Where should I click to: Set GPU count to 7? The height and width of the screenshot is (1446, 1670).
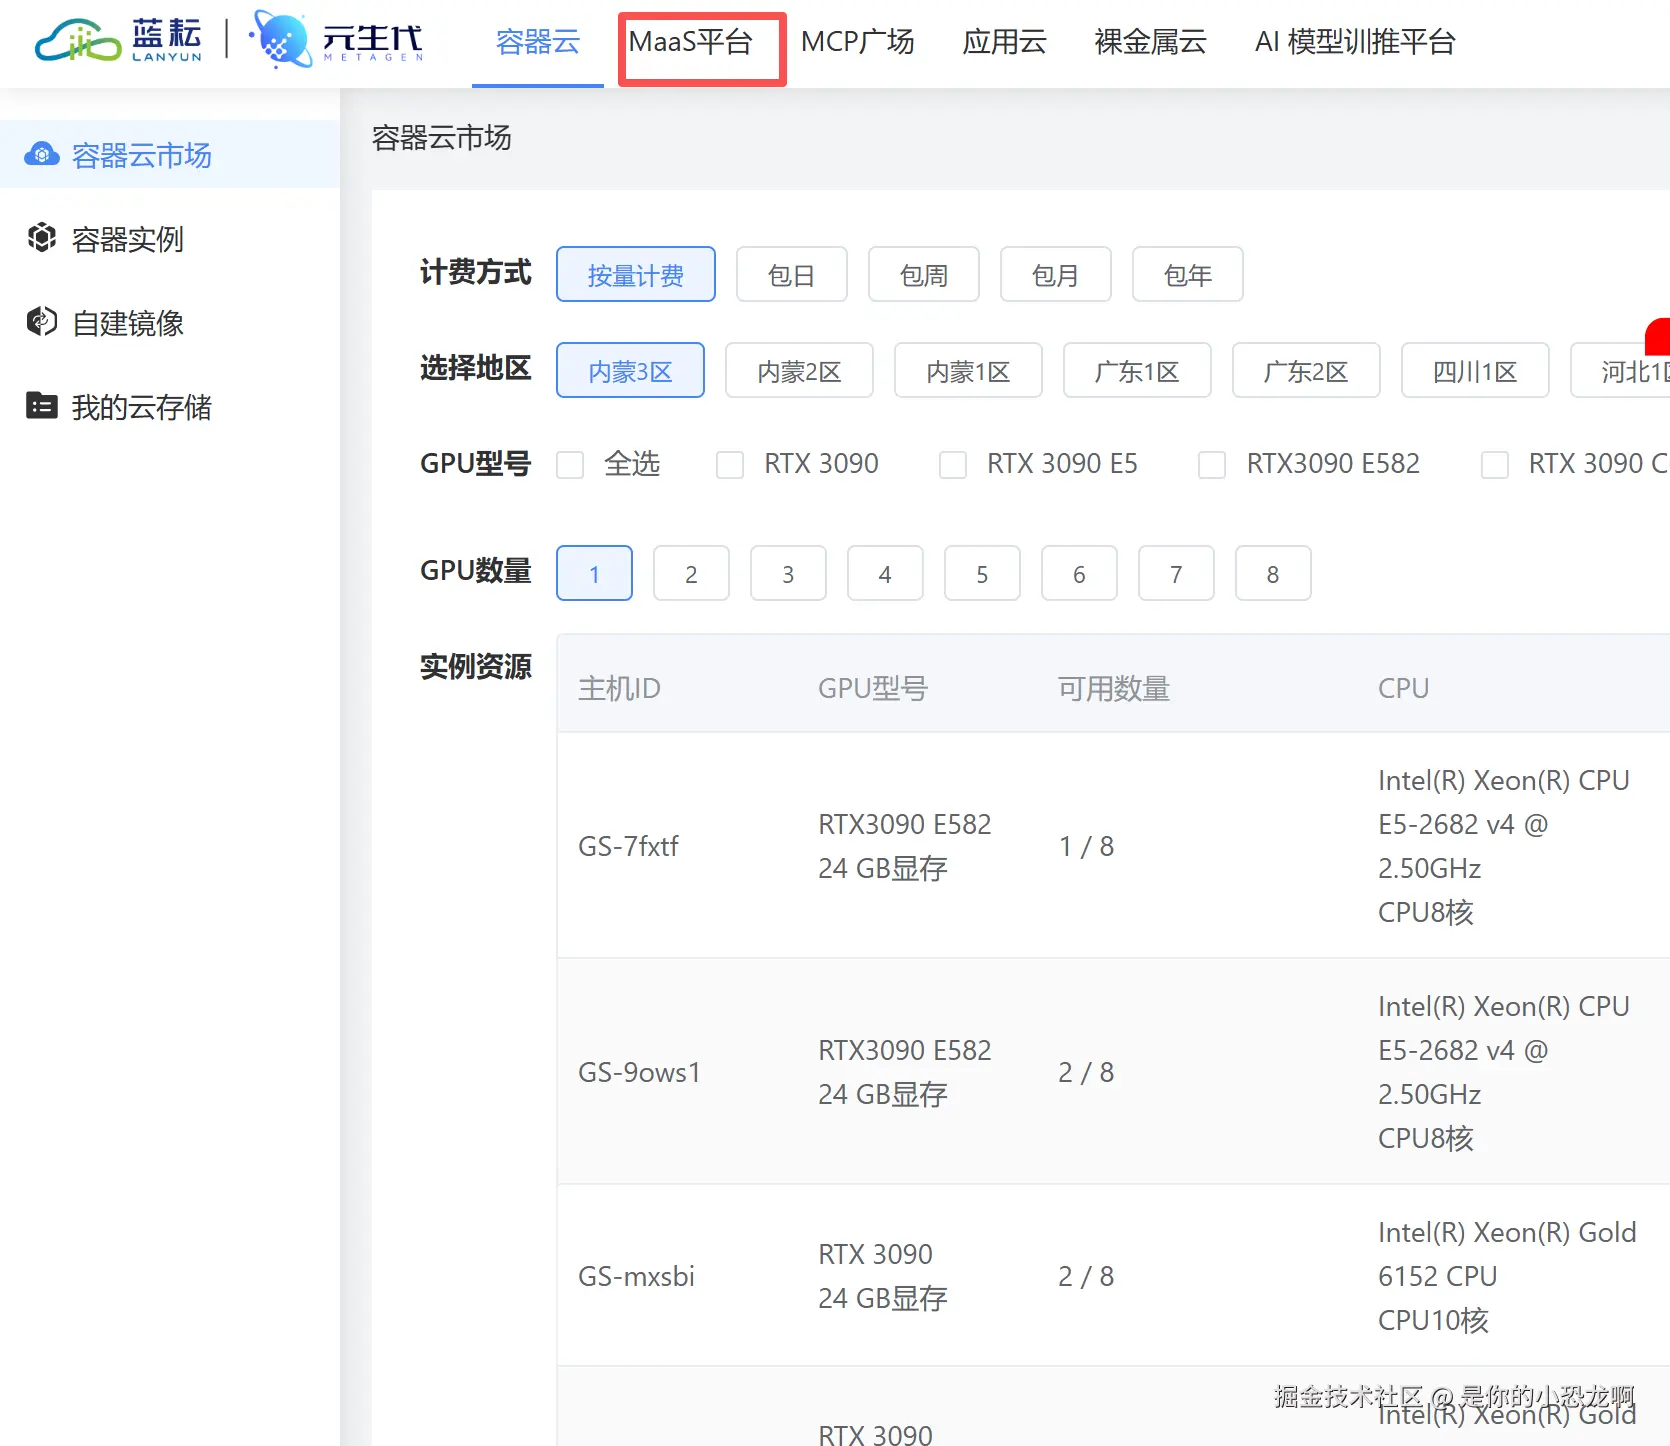click(1176, 573)
